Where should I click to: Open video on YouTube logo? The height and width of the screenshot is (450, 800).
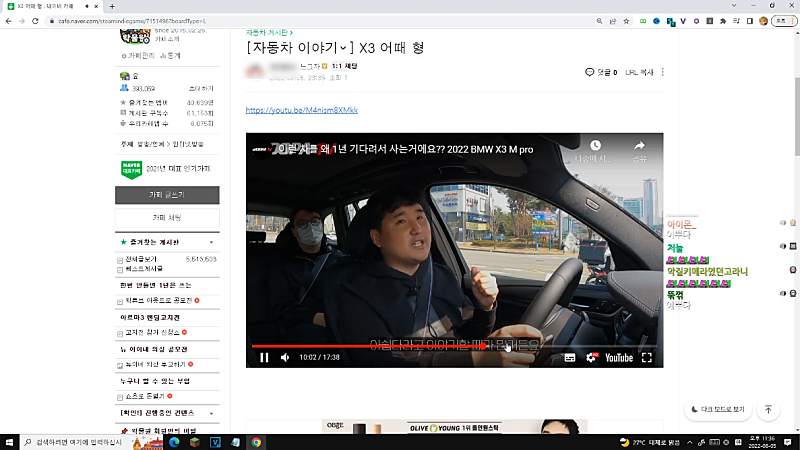pyautogui.click(x=619, y=358)
